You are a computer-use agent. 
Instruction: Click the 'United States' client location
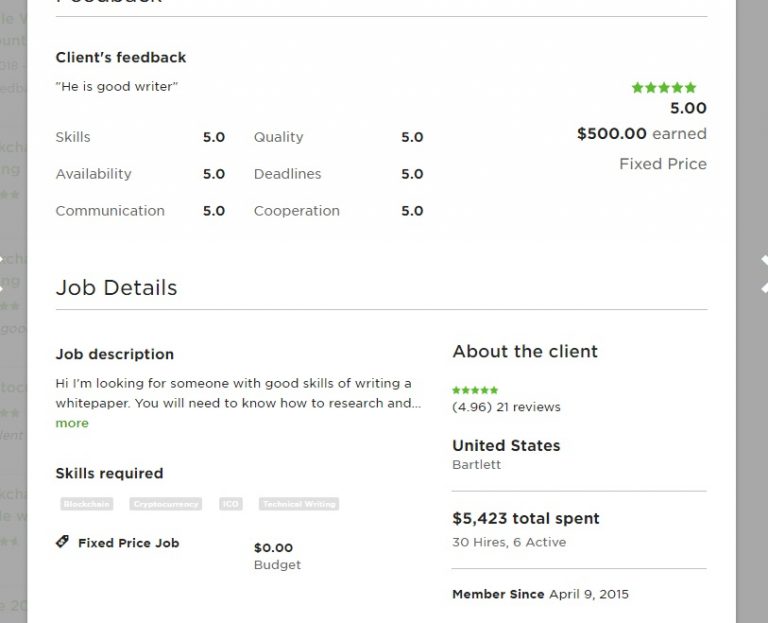tap(506, 446)
